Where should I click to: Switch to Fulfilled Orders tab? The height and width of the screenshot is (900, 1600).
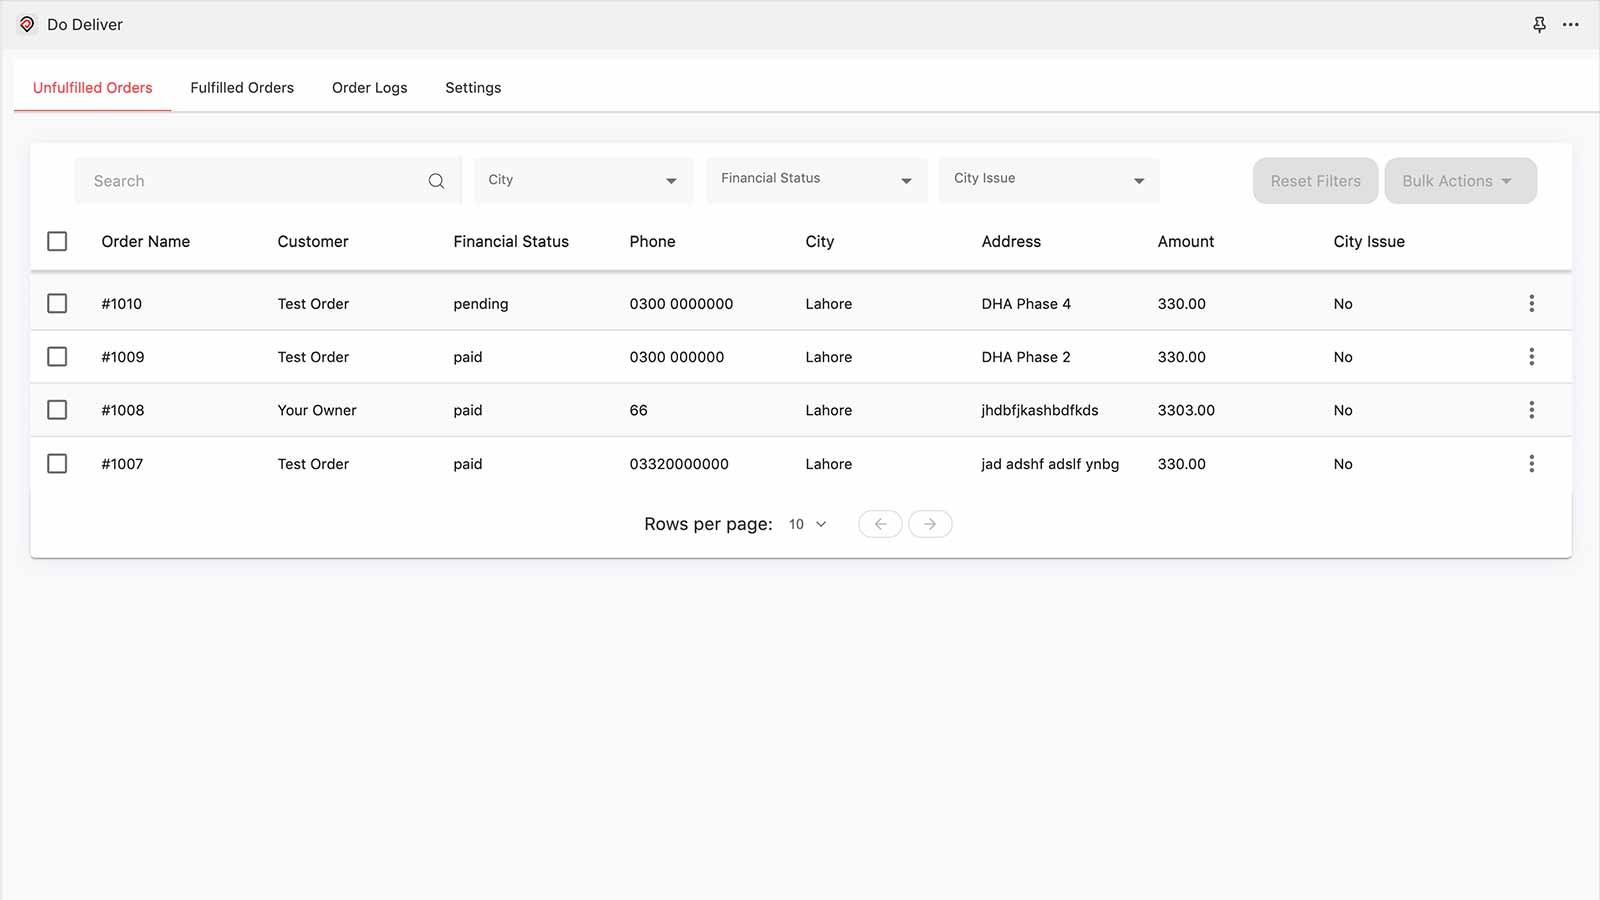(242, 88)
